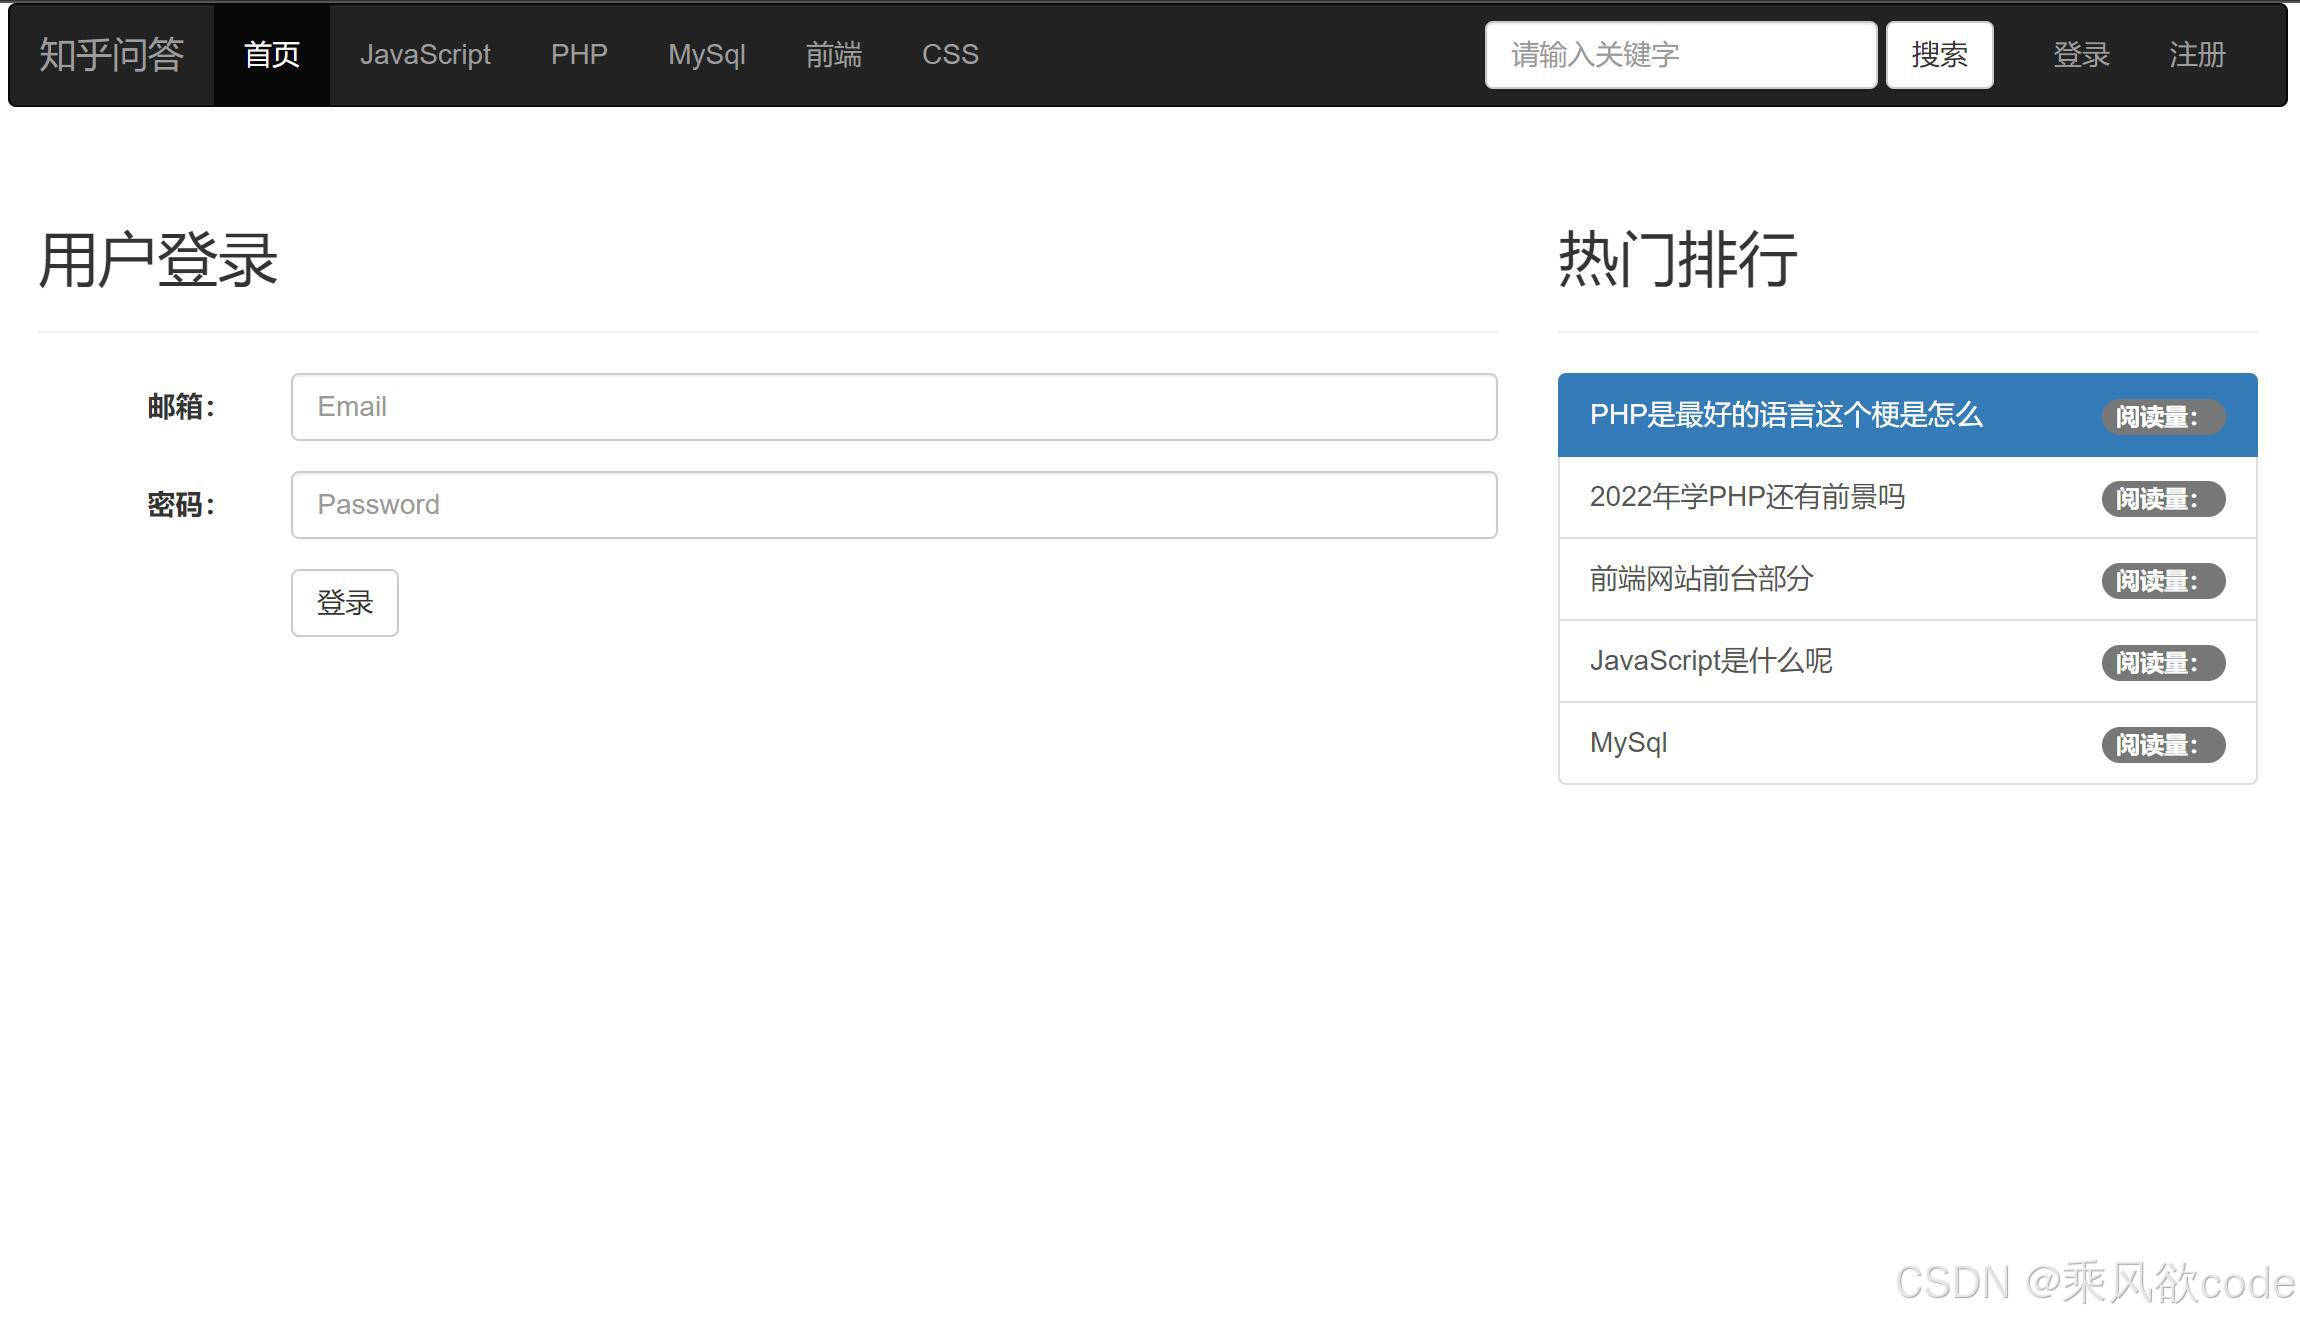Viewport: 2300px width, 1321px height.
Task: Open the 前端 category page
Action: 833,54
